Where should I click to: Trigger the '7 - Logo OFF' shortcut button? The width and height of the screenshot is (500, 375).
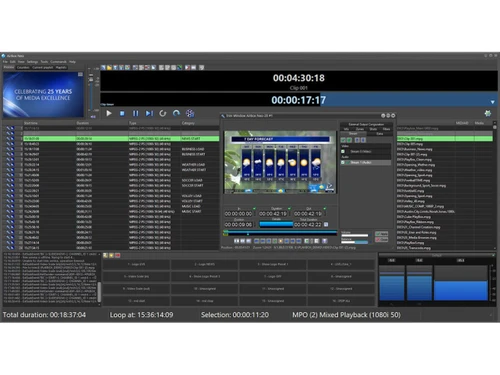(273, 276)
